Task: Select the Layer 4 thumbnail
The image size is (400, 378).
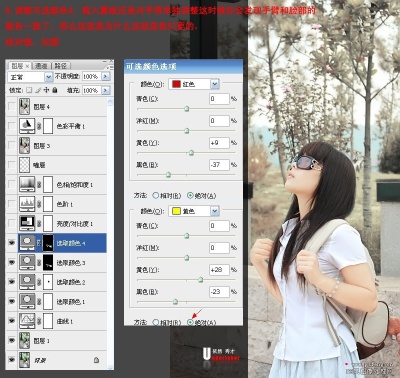Action: tap(24, 106)
